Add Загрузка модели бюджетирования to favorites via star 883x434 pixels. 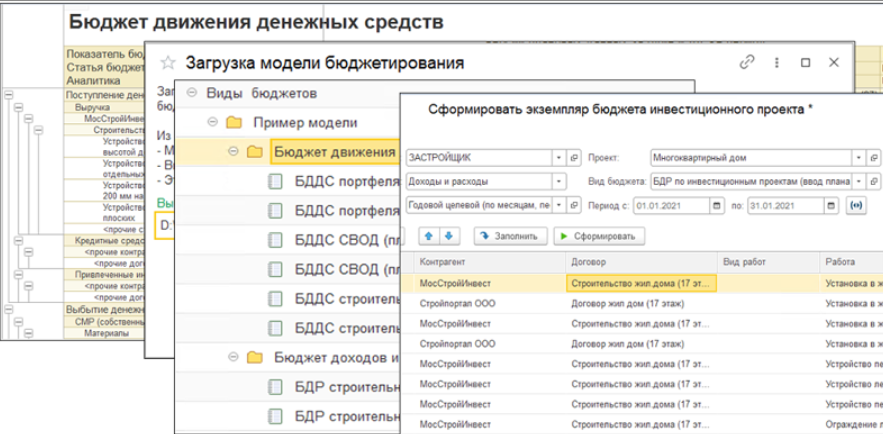(x=168, y=62)
